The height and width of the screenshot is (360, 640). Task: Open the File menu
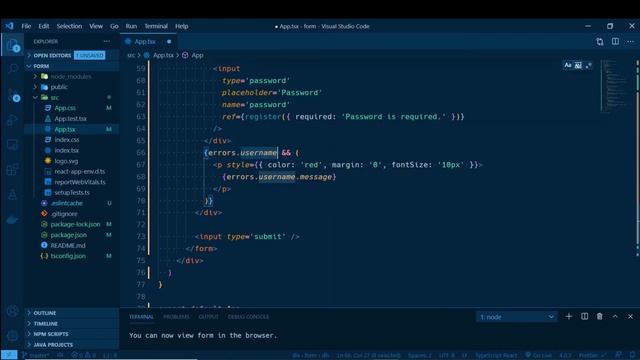(x=26, y=26)
